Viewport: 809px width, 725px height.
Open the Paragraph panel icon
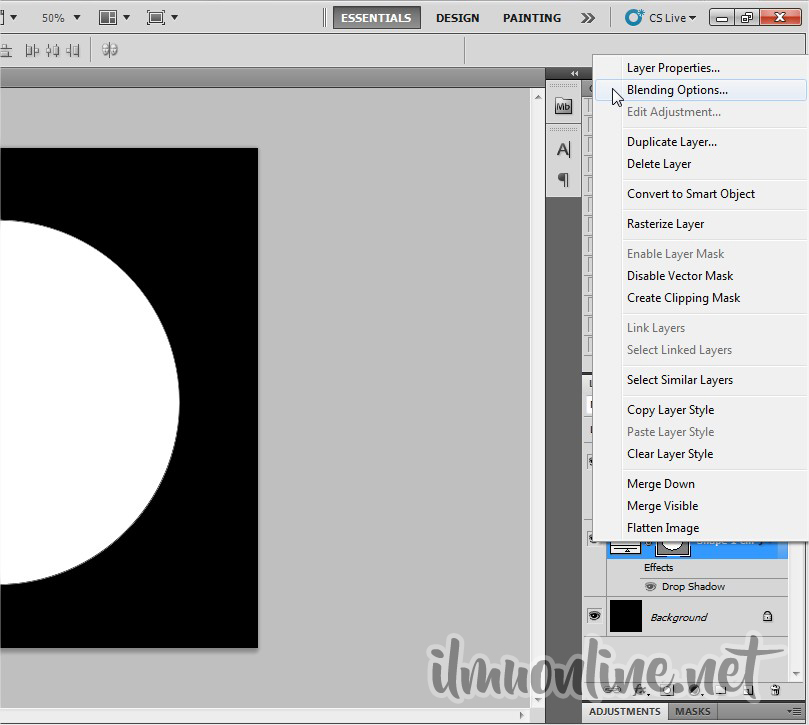(563, 180)
